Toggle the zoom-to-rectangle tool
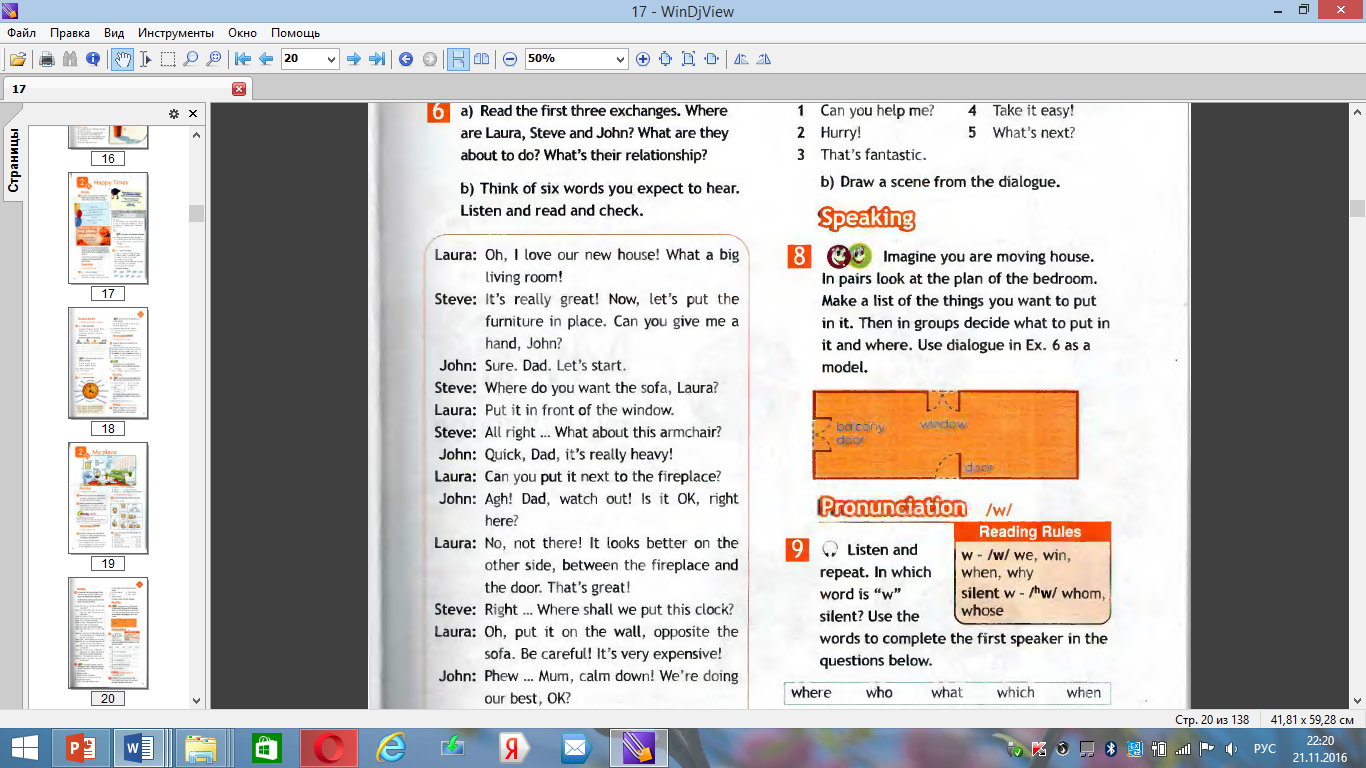The image size is (1366, 768). coord(213,59)
